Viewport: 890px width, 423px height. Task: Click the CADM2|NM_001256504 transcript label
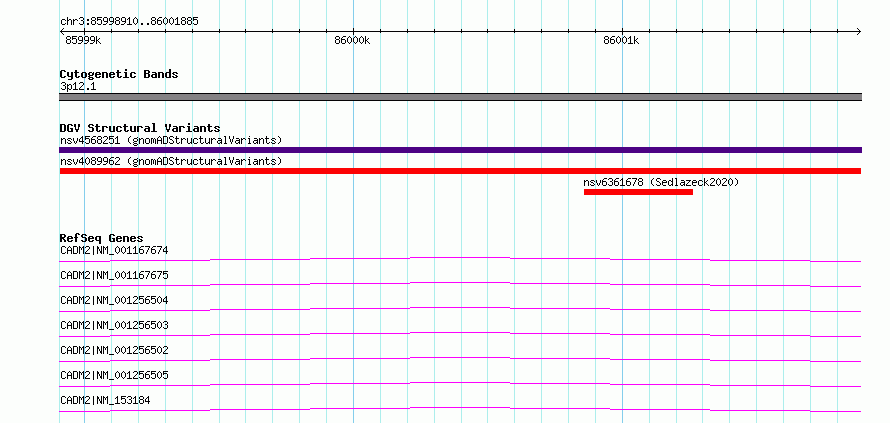114,300
